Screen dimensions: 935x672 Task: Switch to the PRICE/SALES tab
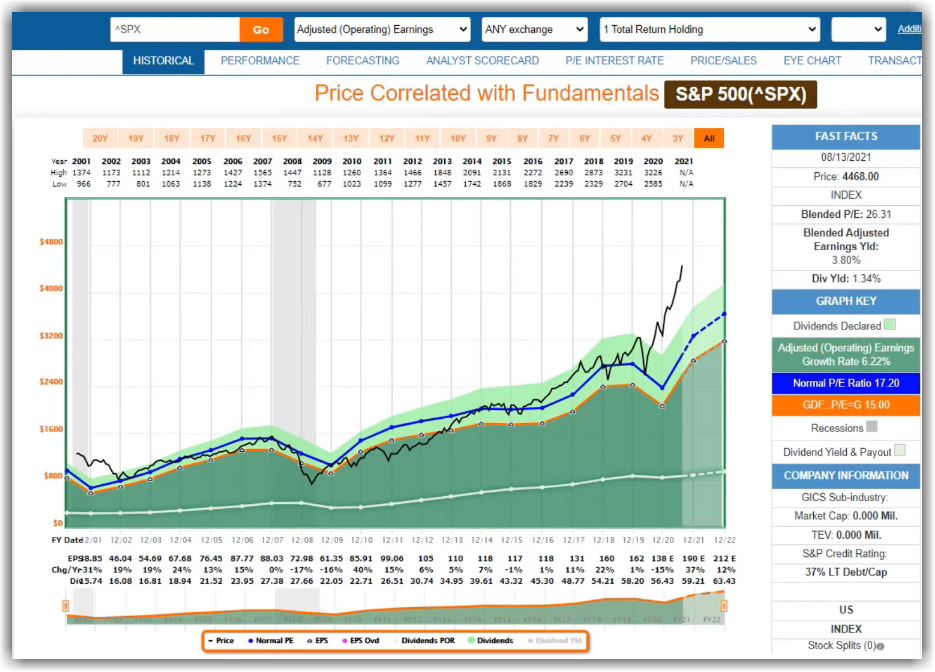tap(723, 61)
